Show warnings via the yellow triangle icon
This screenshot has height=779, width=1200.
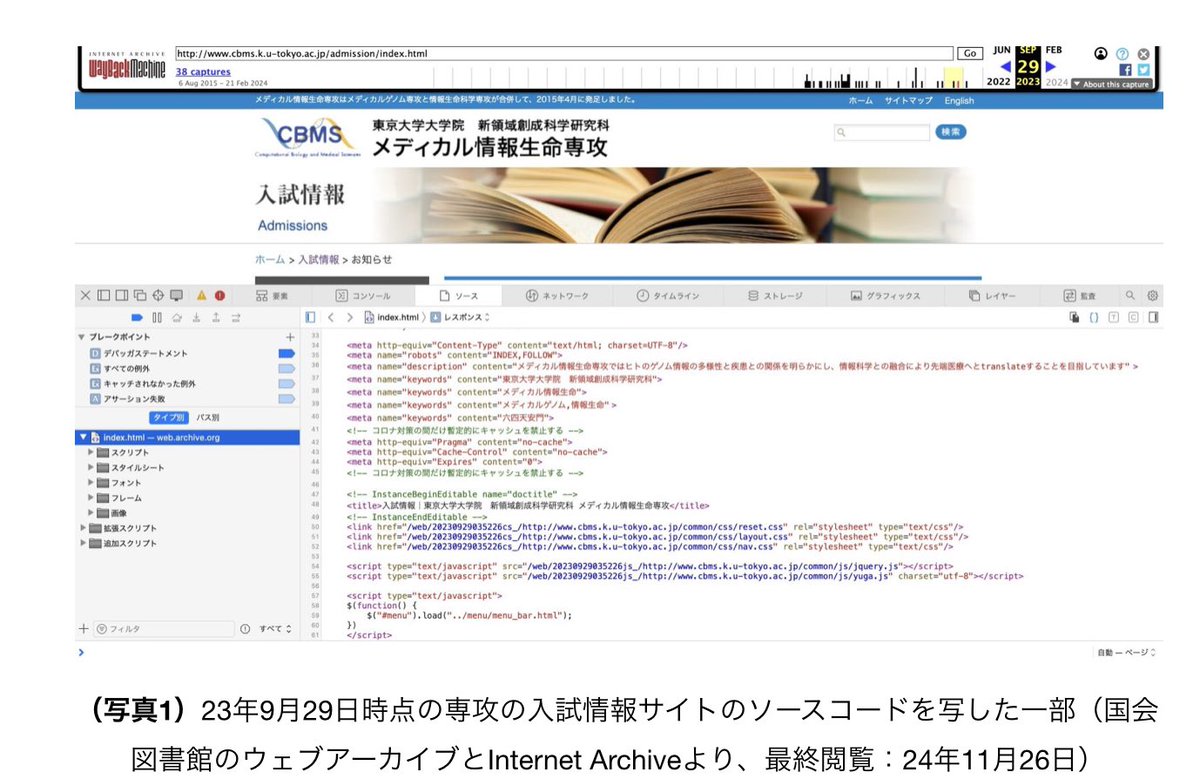(x=201, y=296)
